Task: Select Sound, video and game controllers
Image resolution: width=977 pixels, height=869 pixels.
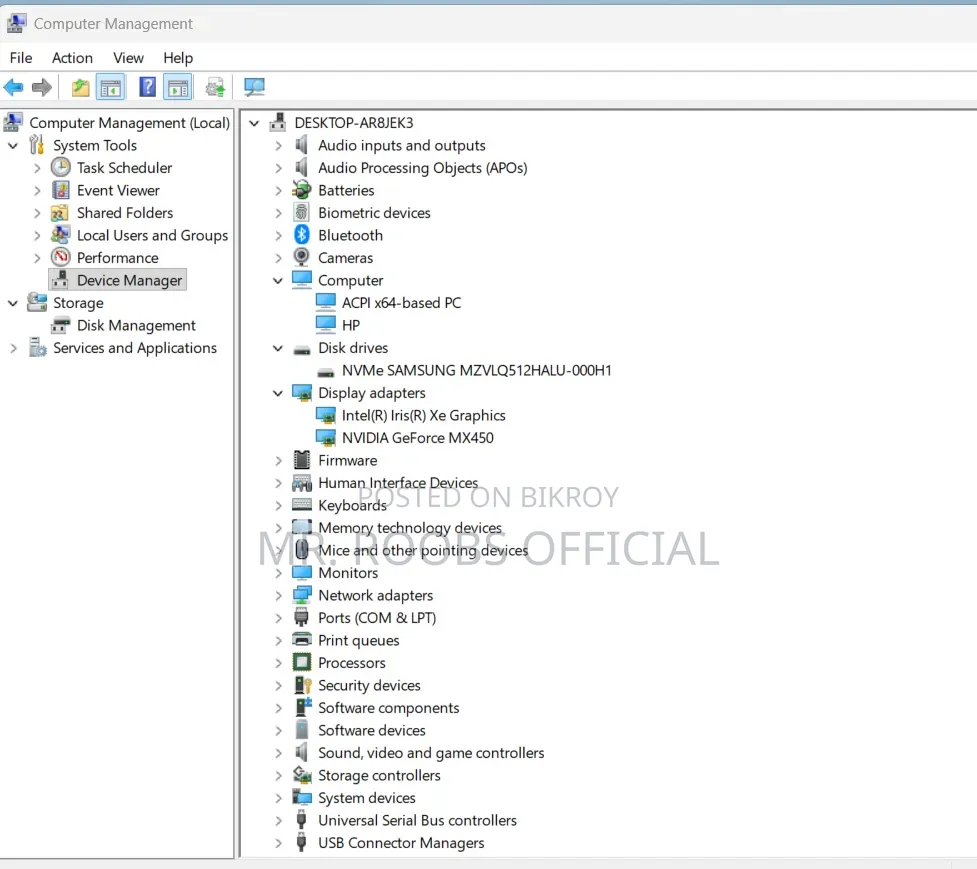Action: (x=431, y=753)
